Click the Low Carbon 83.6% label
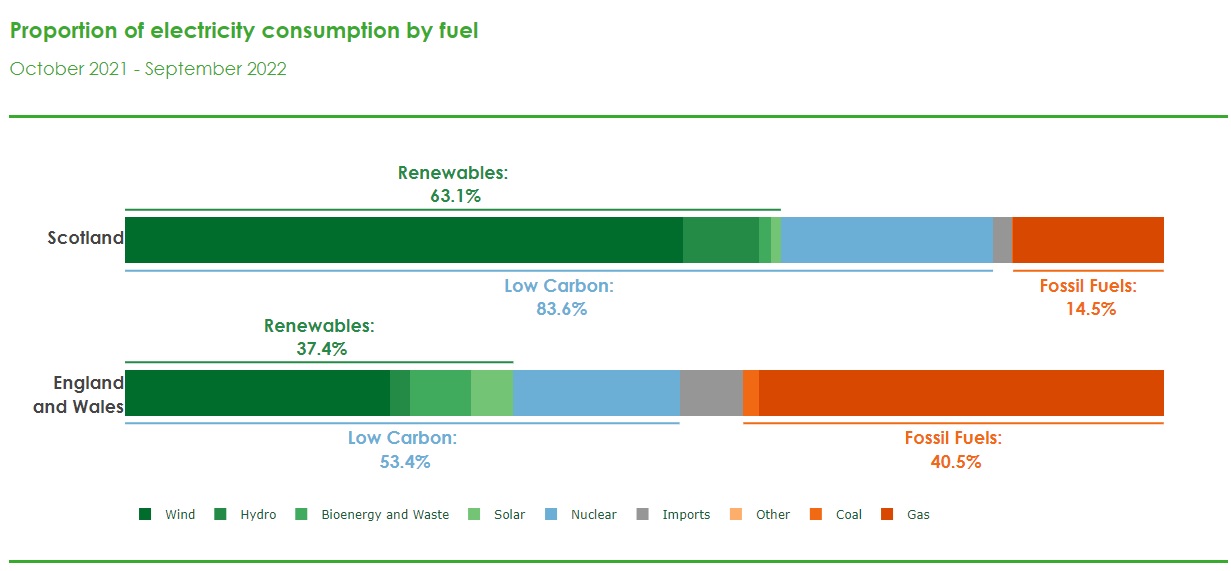This screenshot has width=1231, height=571. pyautogui.click(x=560, y=297)
